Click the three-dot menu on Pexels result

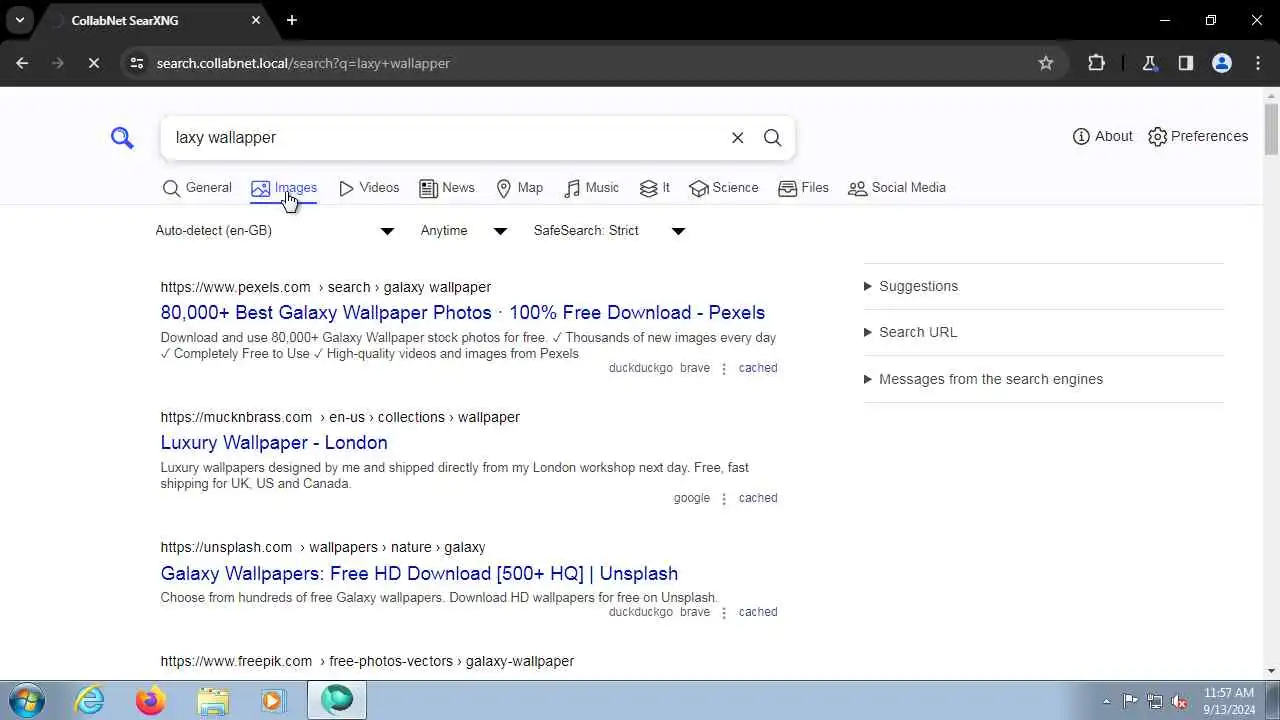724,369
